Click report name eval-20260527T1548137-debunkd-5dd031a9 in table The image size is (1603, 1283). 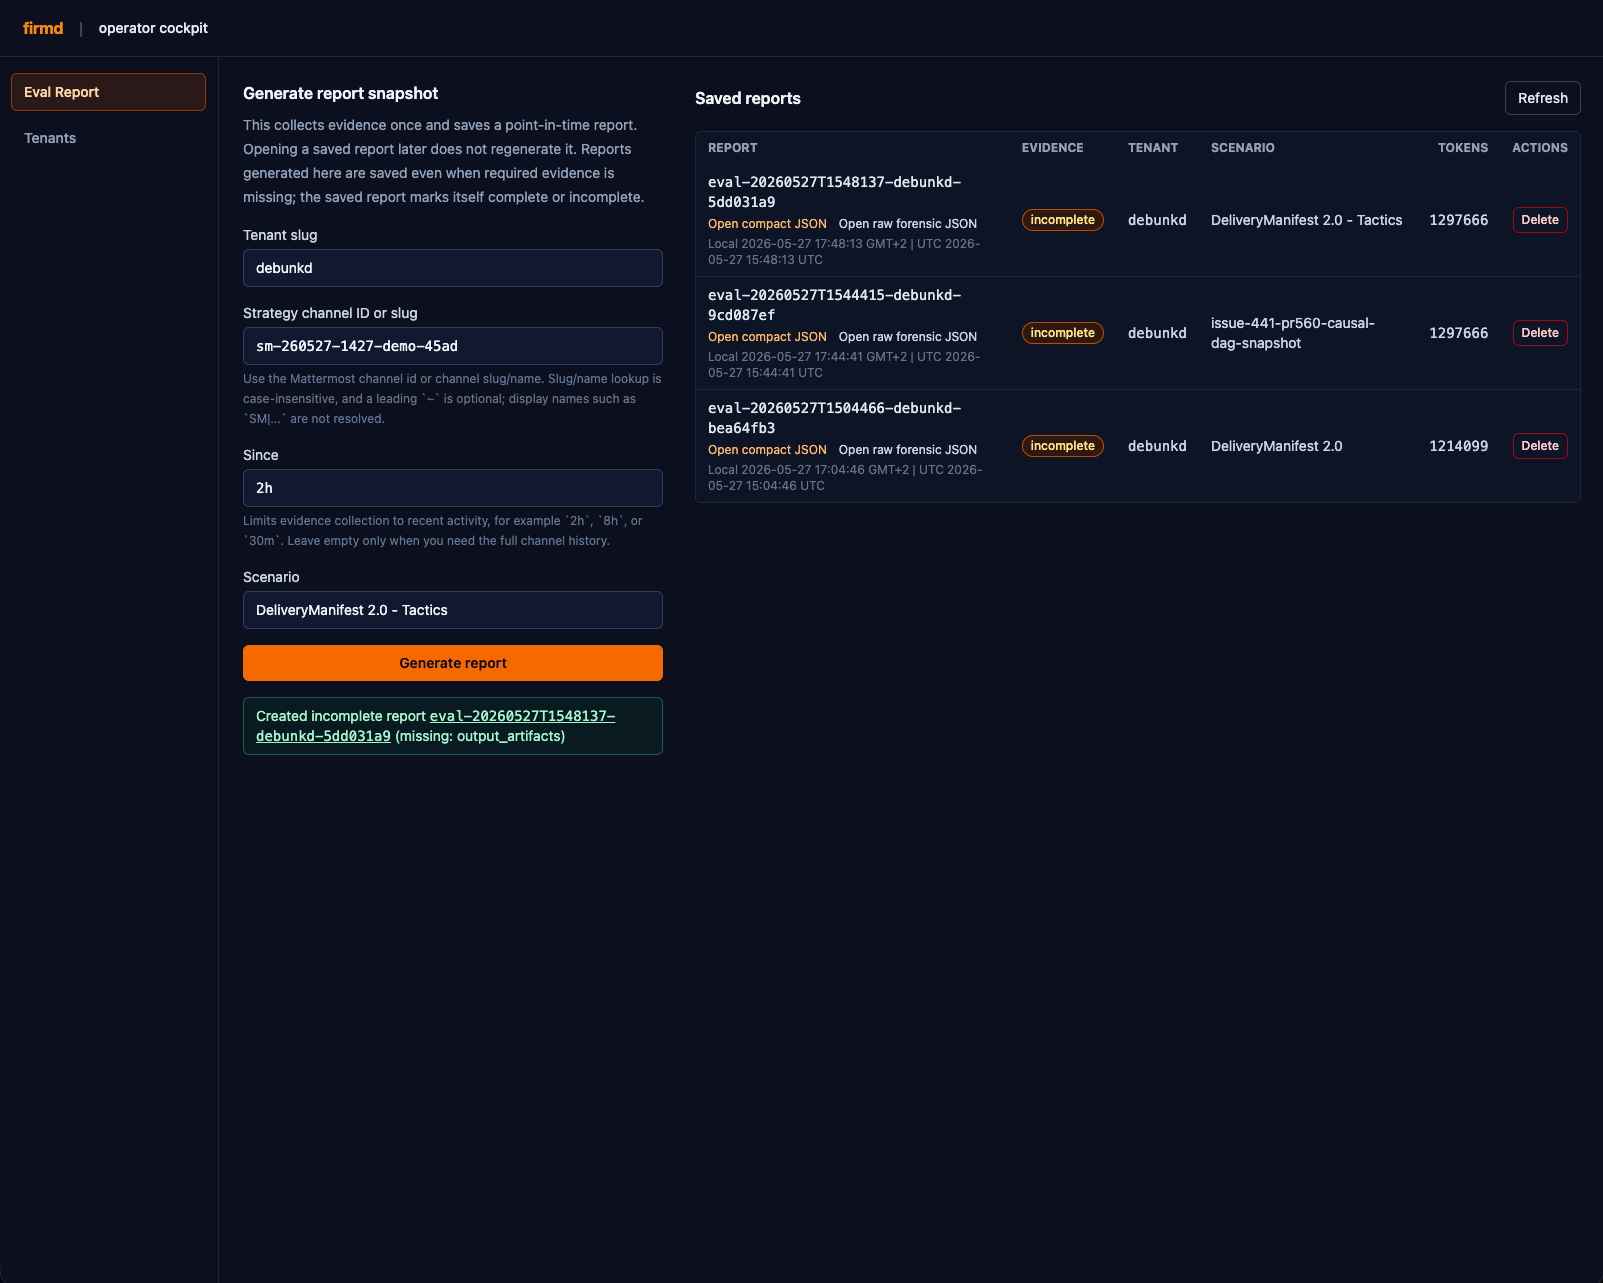834,192
